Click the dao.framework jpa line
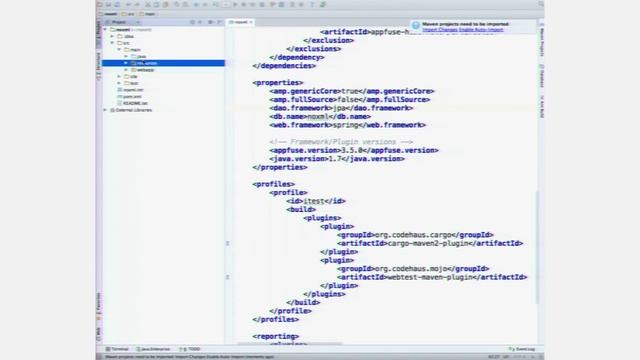Screen dimensions: 640x360 (x=341, y=108)
